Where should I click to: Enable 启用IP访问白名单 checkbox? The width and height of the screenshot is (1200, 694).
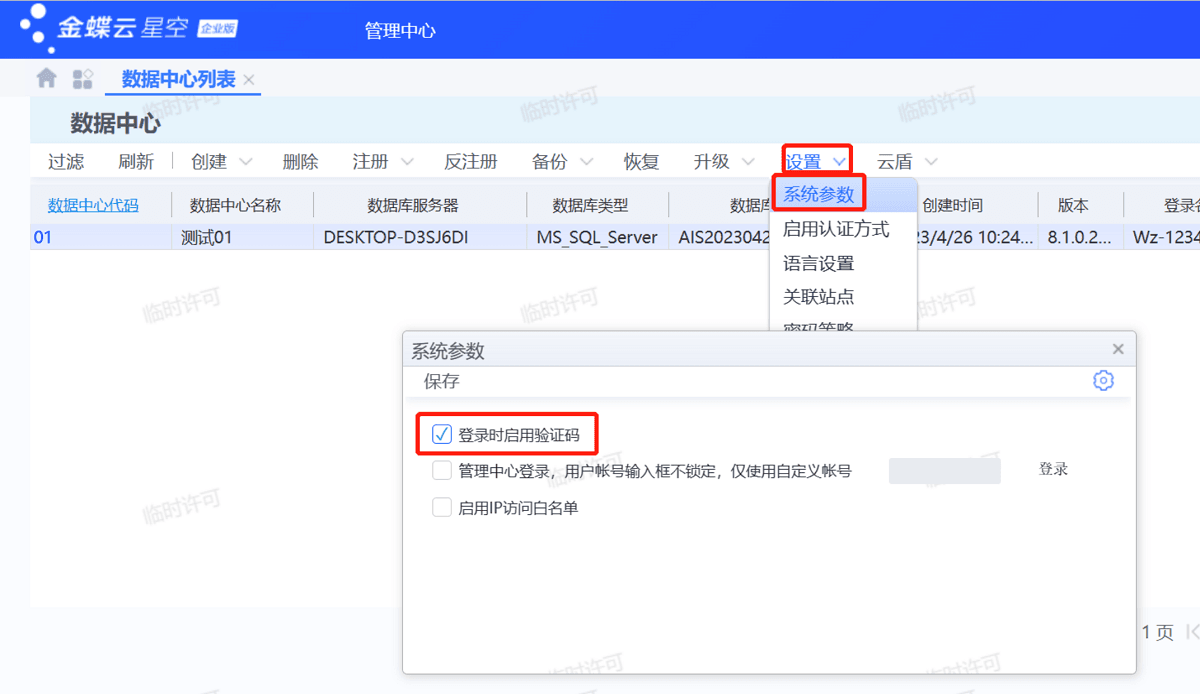tap(442, 508)
